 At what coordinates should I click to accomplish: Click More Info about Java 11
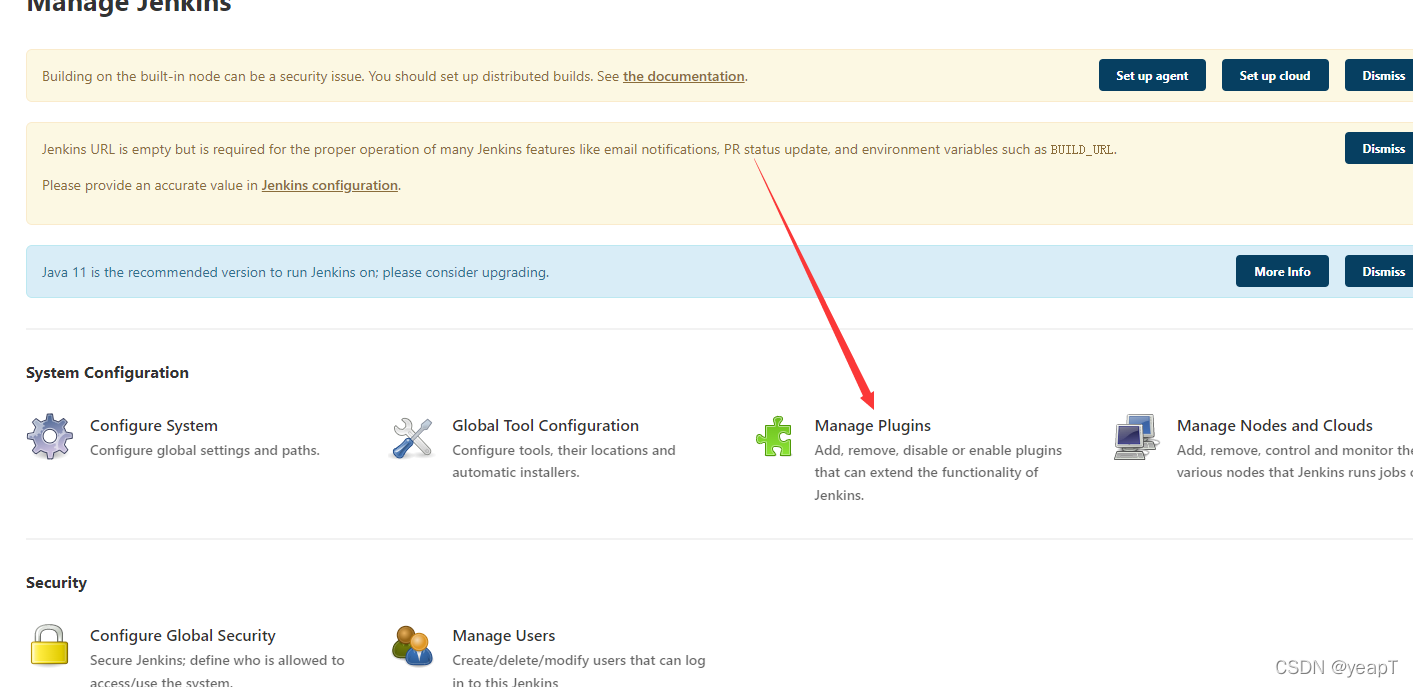tap(1282, 271)
